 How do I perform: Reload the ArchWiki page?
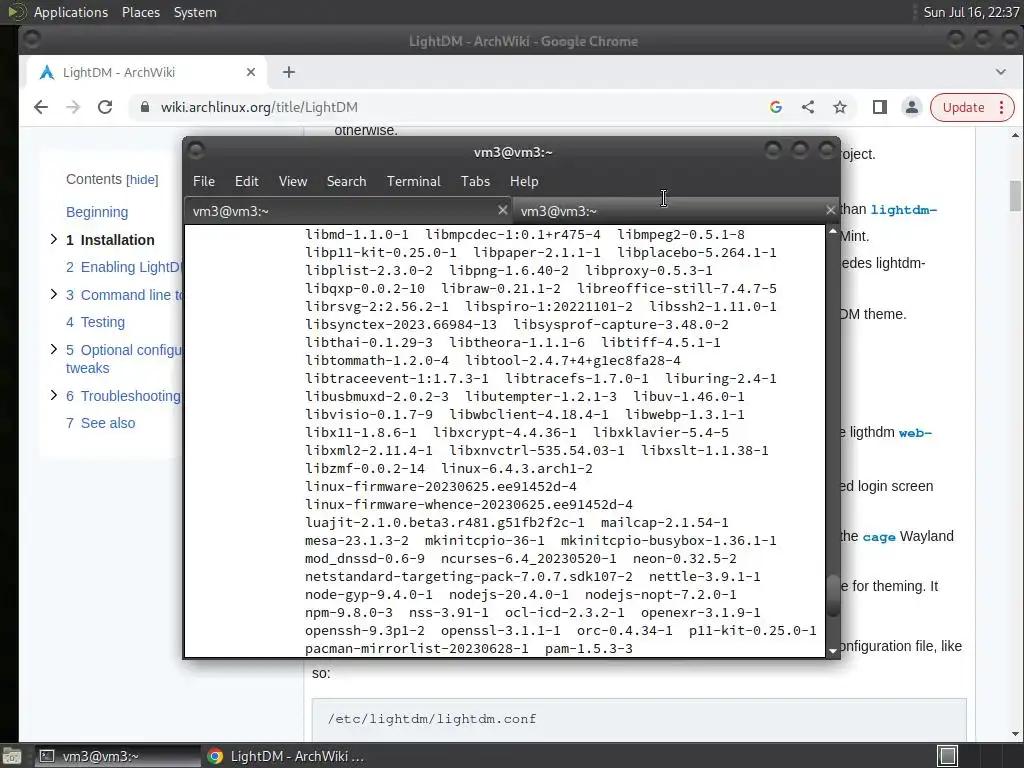[104, 107]
